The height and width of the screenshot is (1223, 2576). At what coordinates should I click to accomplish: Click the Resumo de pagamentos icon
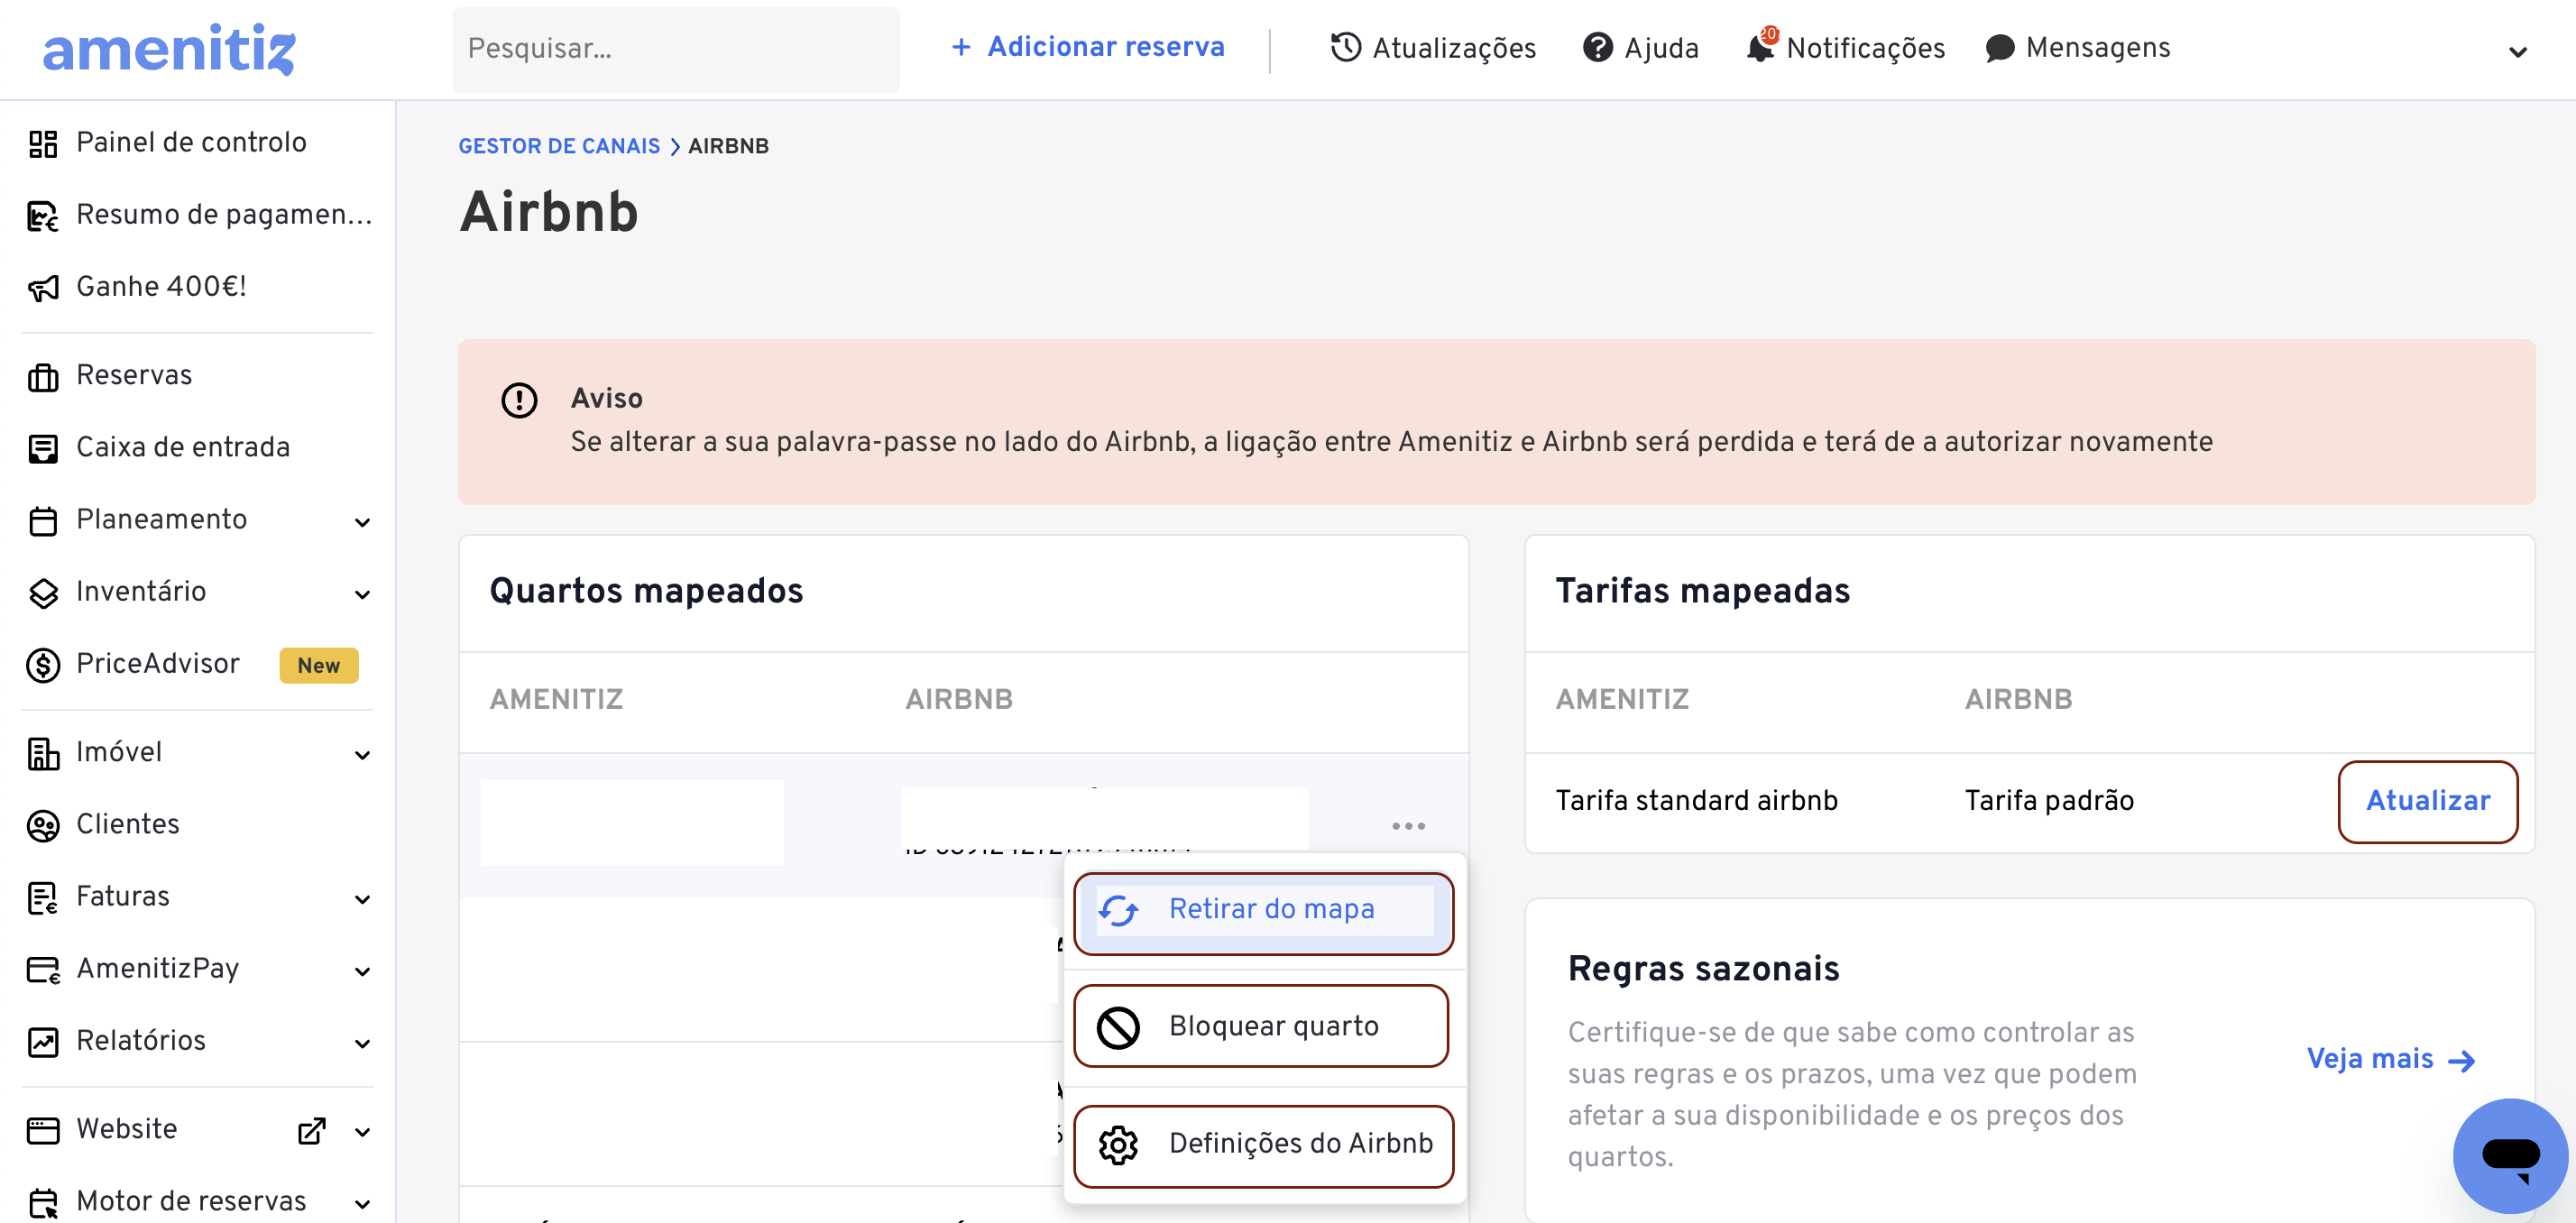(x=43, y=216)
